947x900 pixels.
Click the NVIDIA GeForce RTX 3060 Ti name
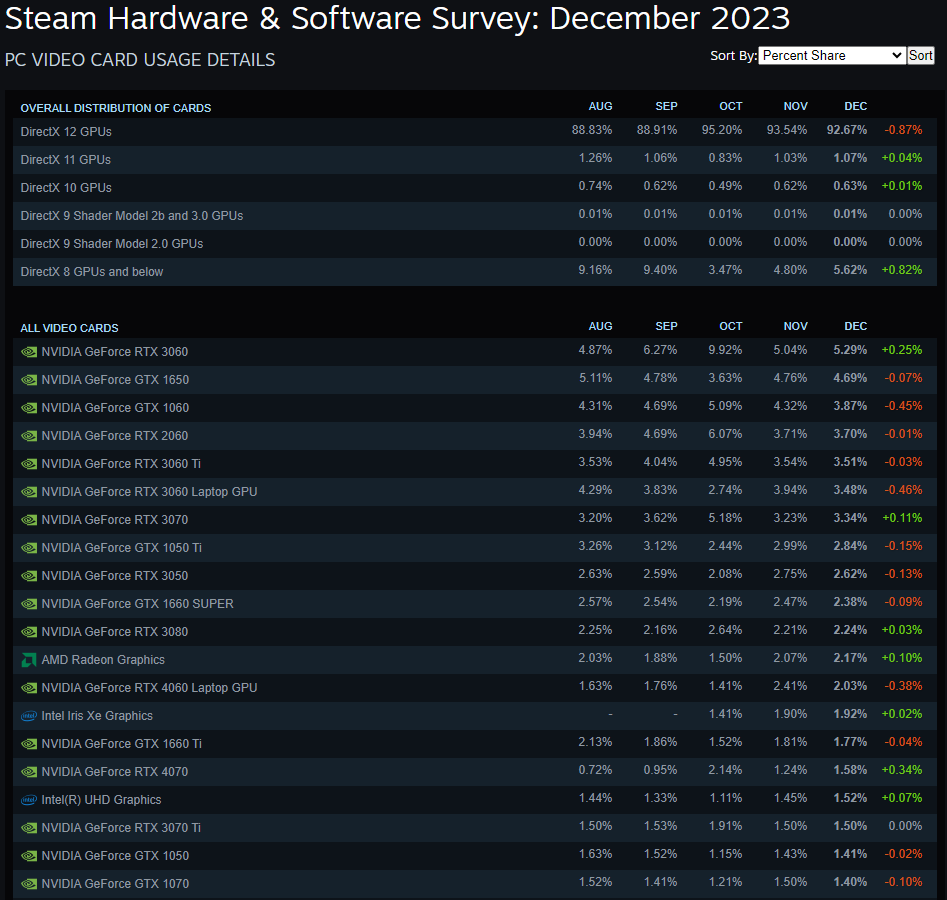[121, 464]
